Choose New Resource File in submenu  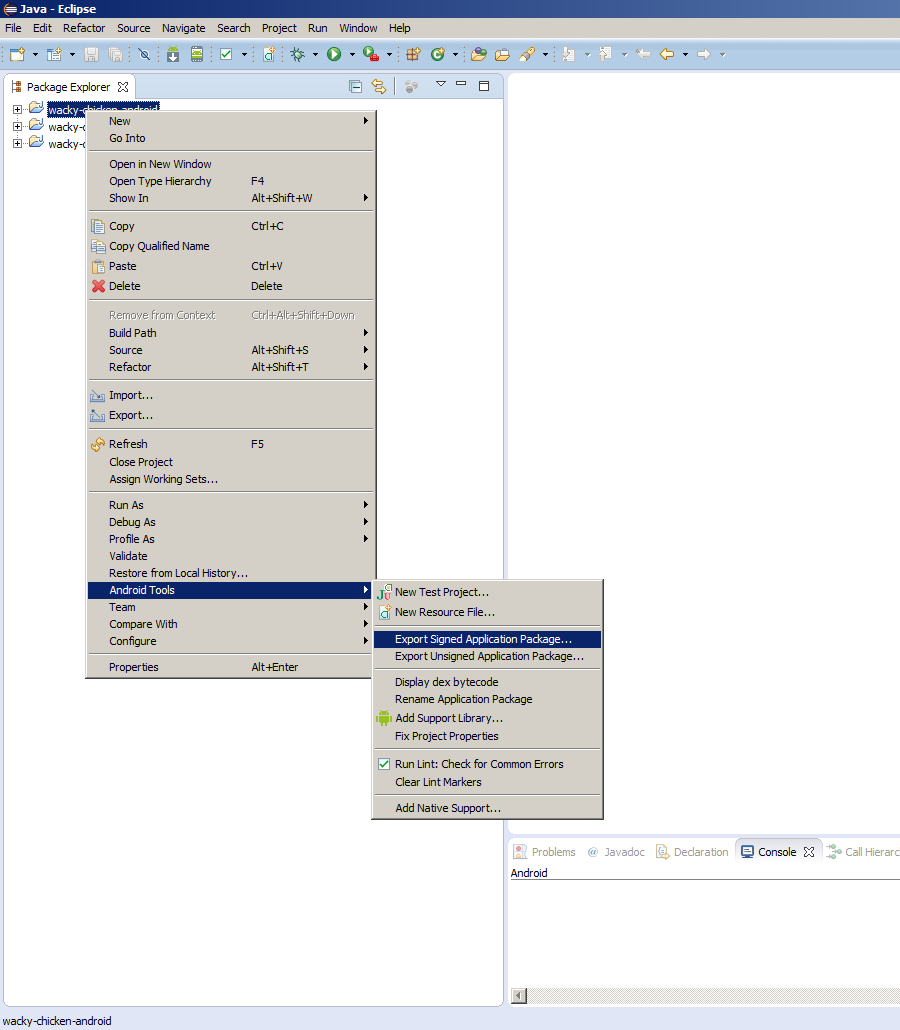[x=487, y=612]
